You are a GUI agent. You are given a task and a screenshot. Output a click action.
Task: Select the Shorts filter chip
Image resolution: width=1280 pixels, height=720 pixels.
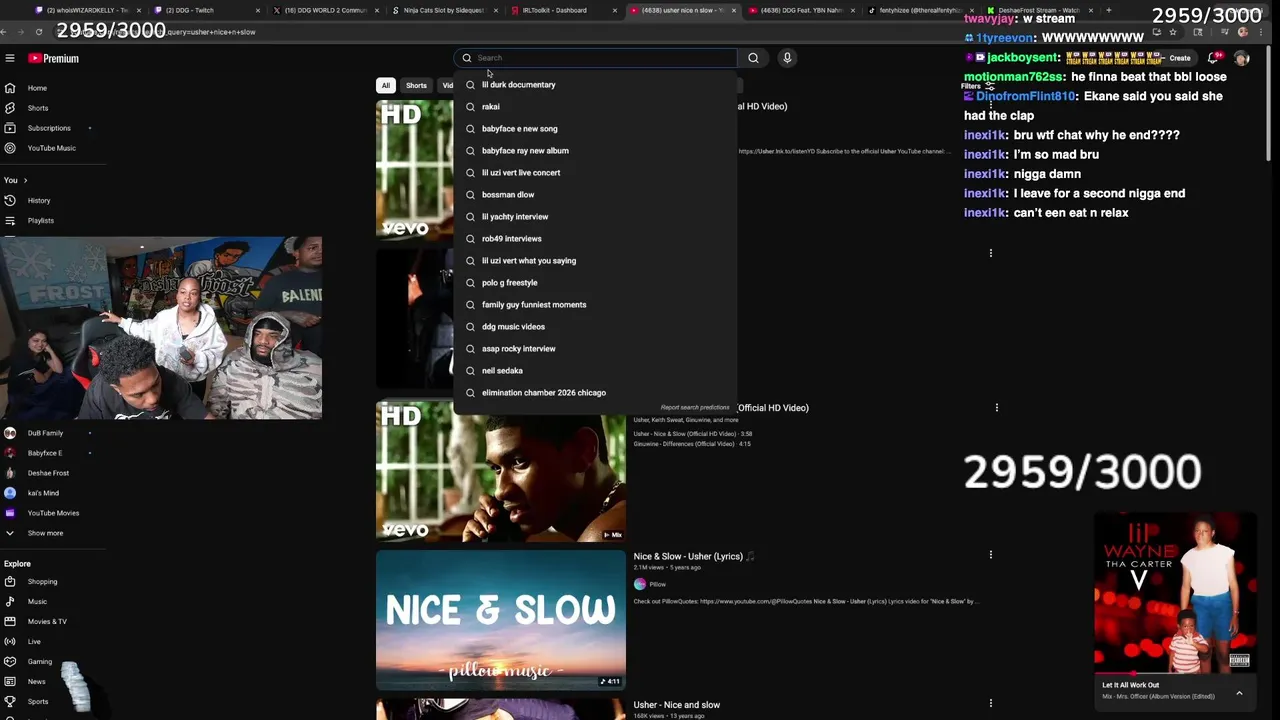point(416,85)
